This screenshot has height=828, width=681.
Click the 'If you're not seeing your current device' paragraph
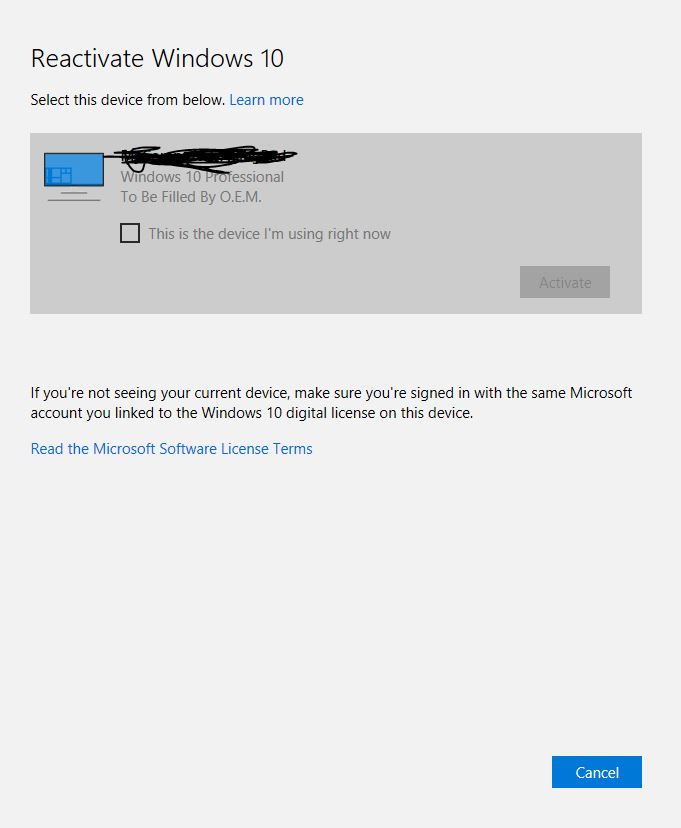[331, 403]
